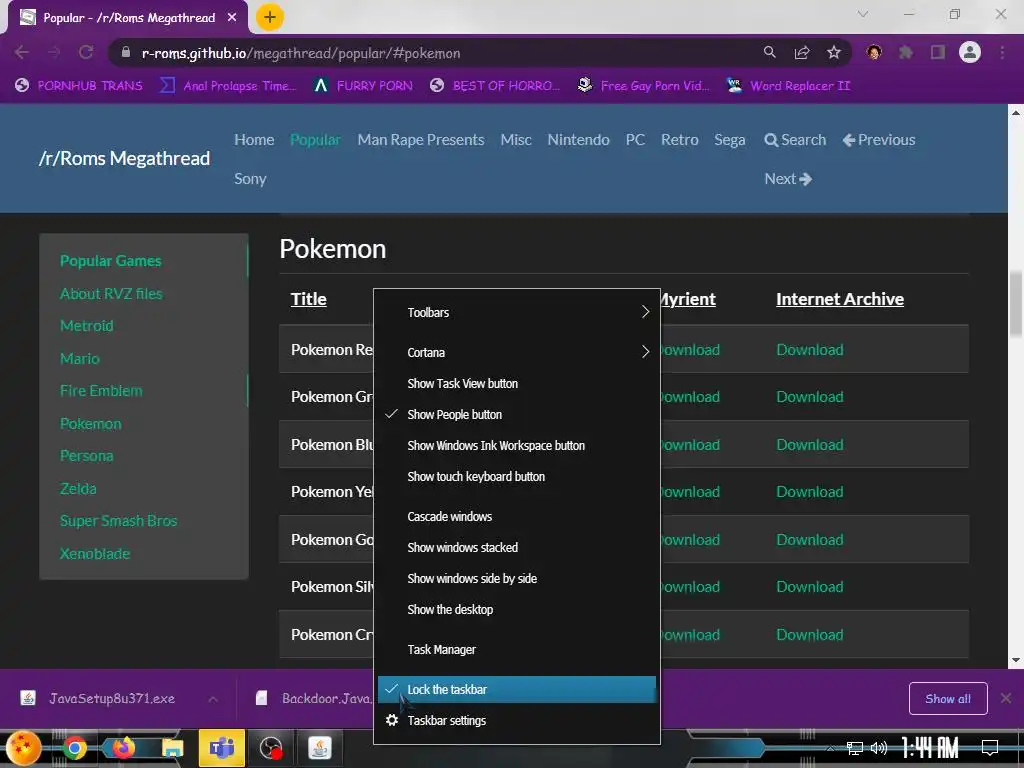Expand the Toolbars submenu
Viewport: 1024px width, 768px height.
click(517, 312)
